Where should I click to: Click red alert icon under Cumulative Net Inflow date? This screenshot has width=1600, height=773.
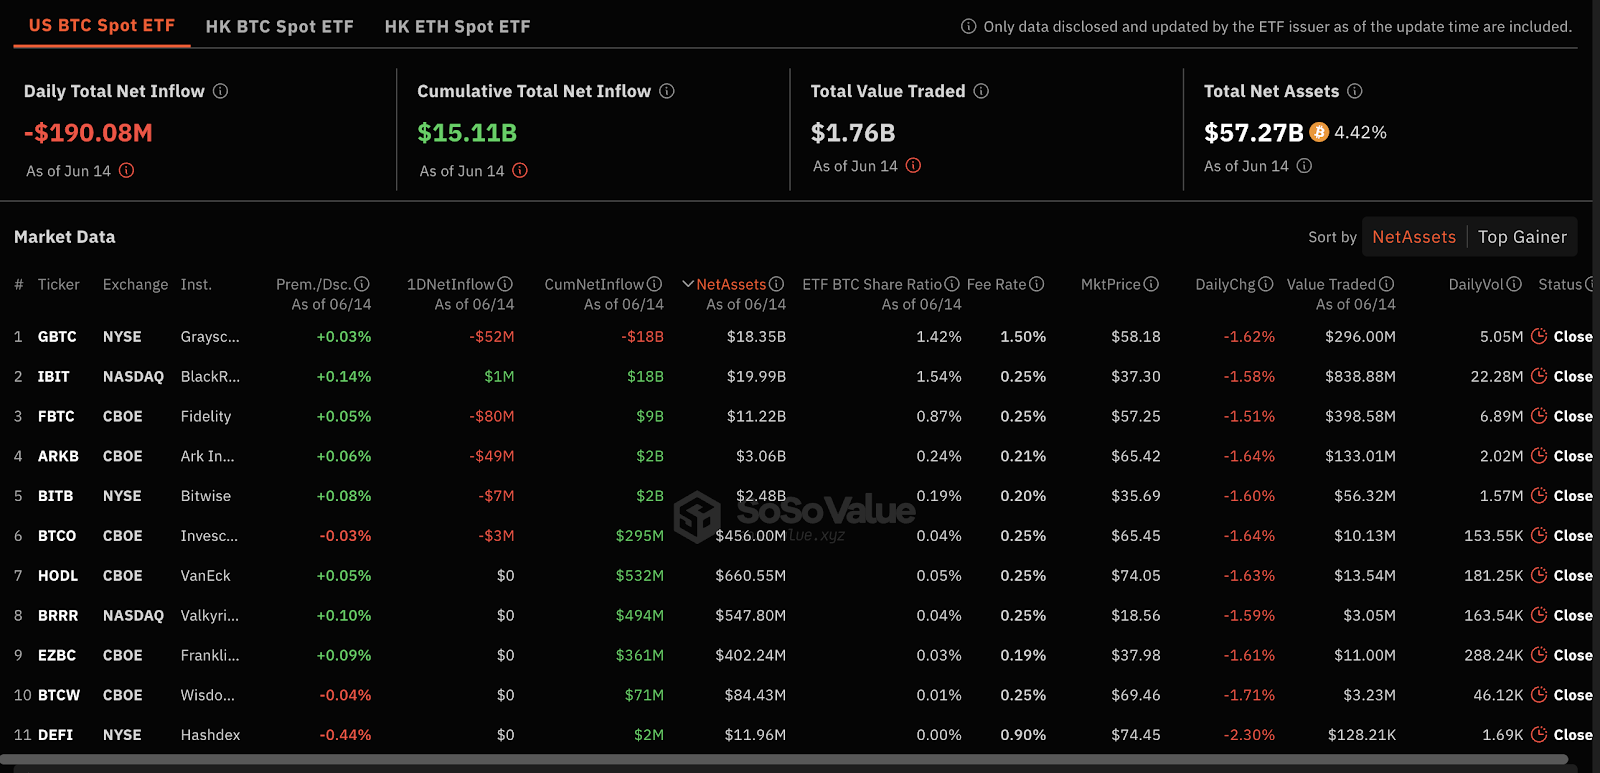[520, 170]
